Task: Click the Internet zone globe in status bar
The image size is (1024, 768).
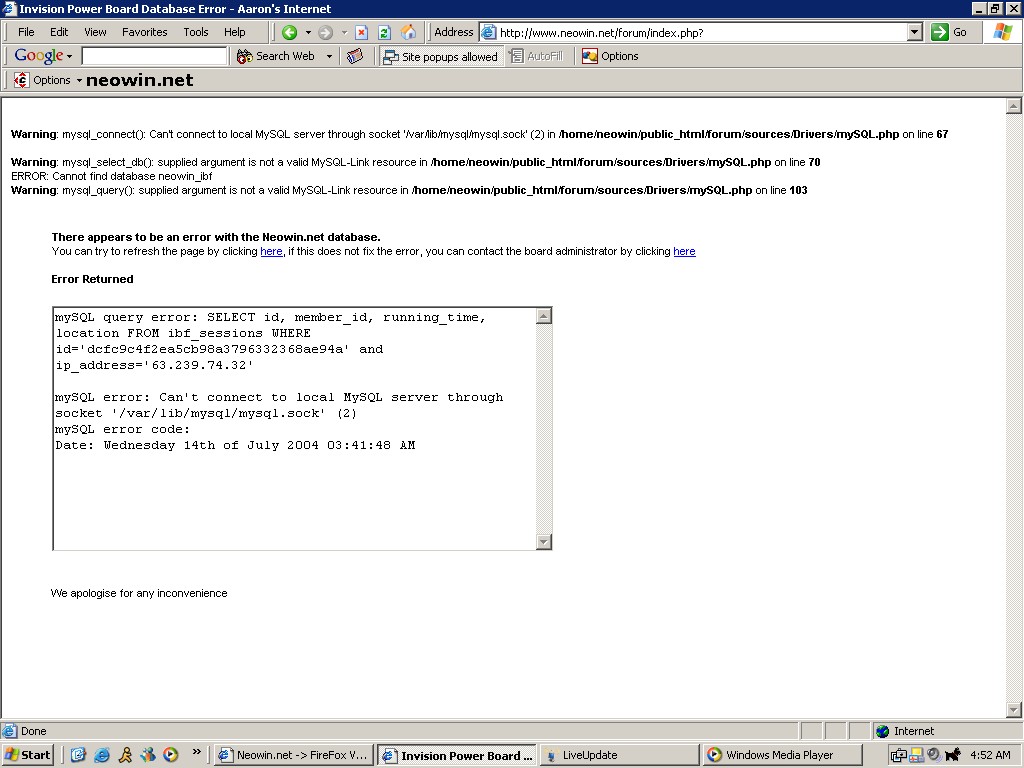Action: pyautogui.click(x=882, y=731)
